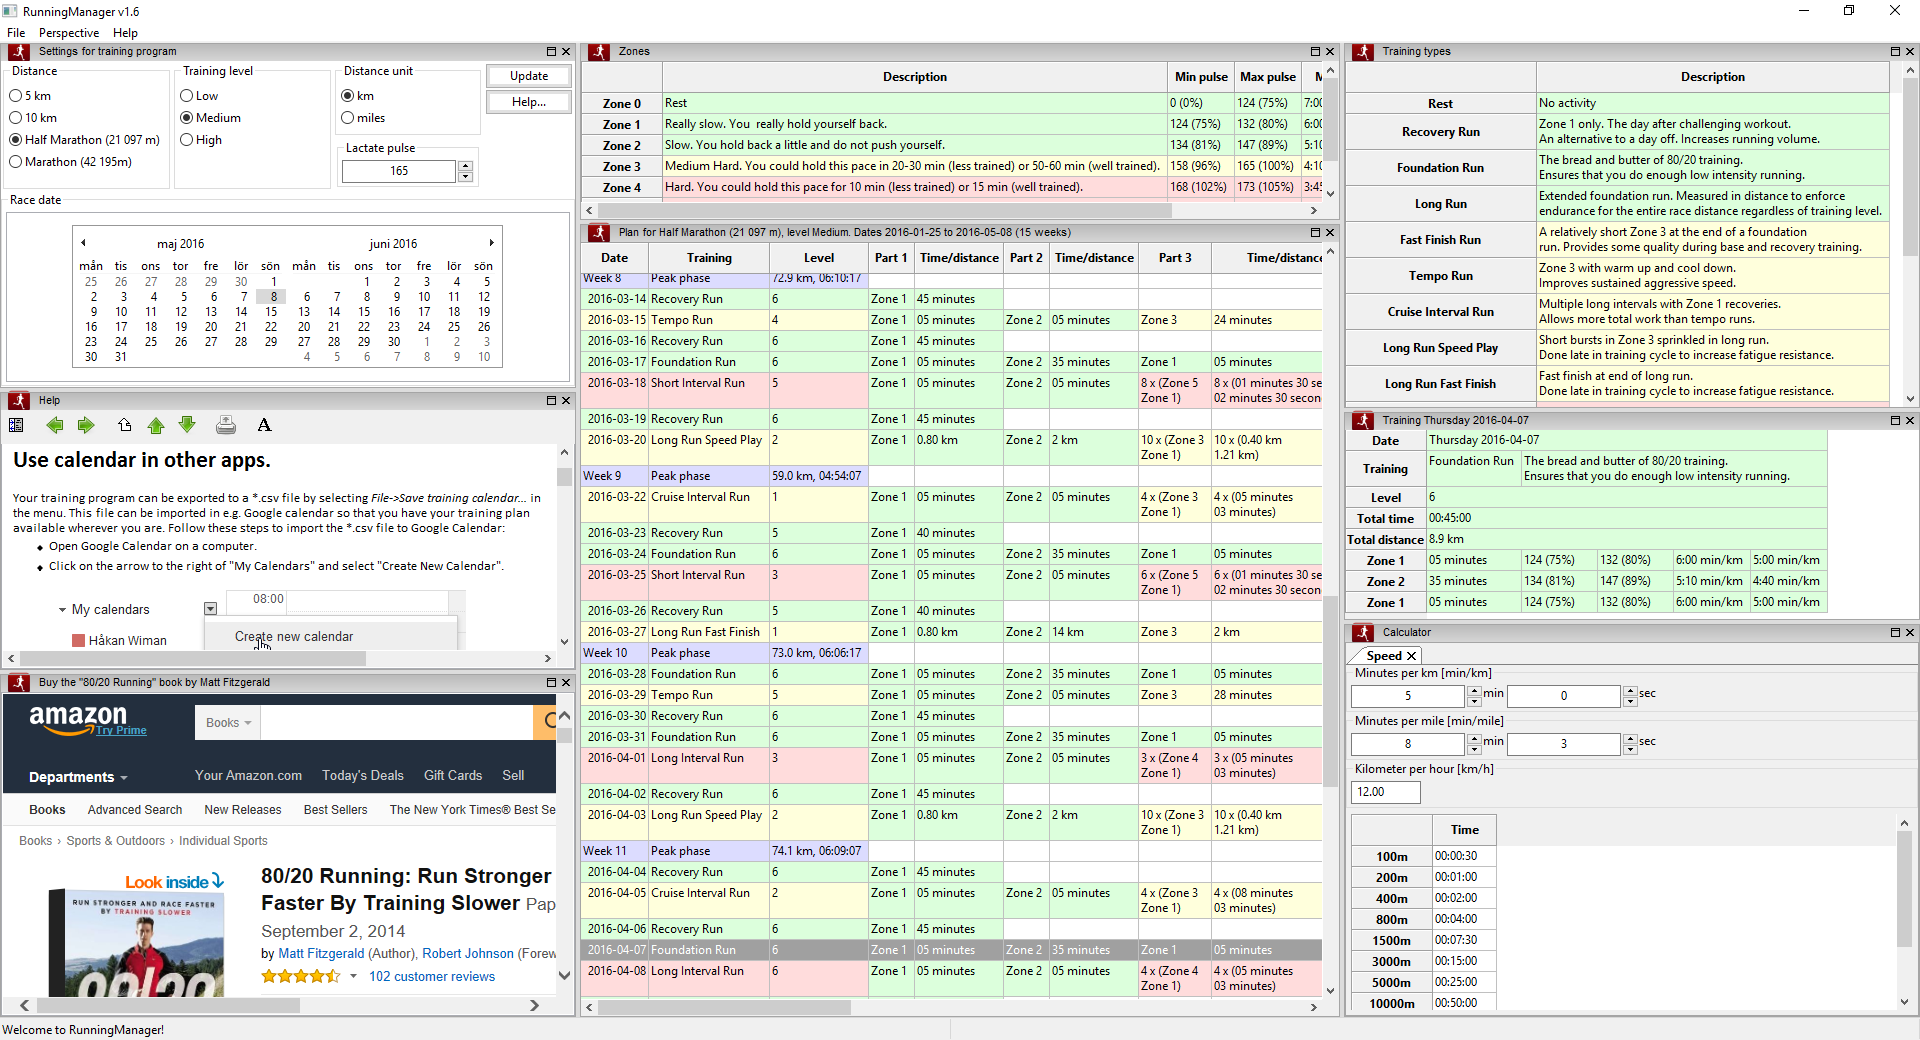
Task: Choose High training level
Action: point(187,140)
